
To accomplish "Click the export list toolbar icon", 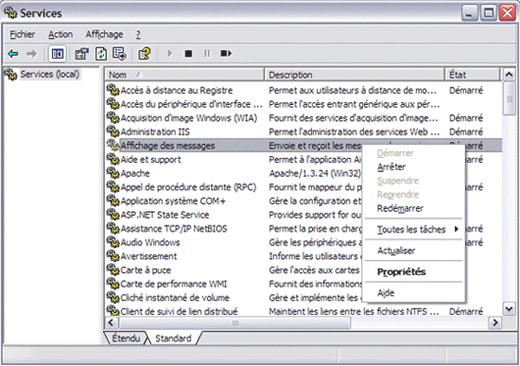I will click(120, 53).
